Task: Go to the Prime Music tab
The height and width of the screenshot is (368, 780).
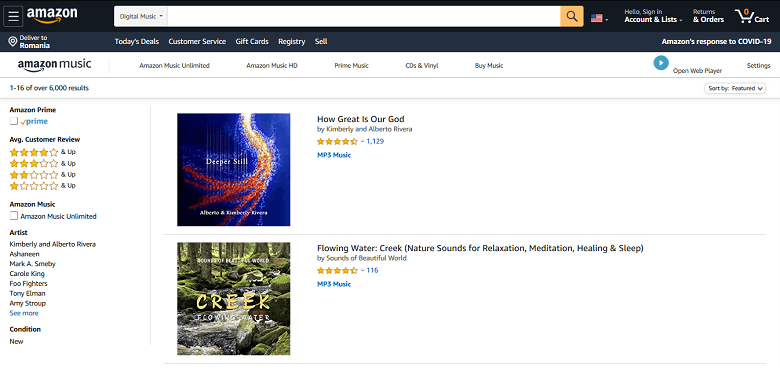Action: click(x=352, y=66)
